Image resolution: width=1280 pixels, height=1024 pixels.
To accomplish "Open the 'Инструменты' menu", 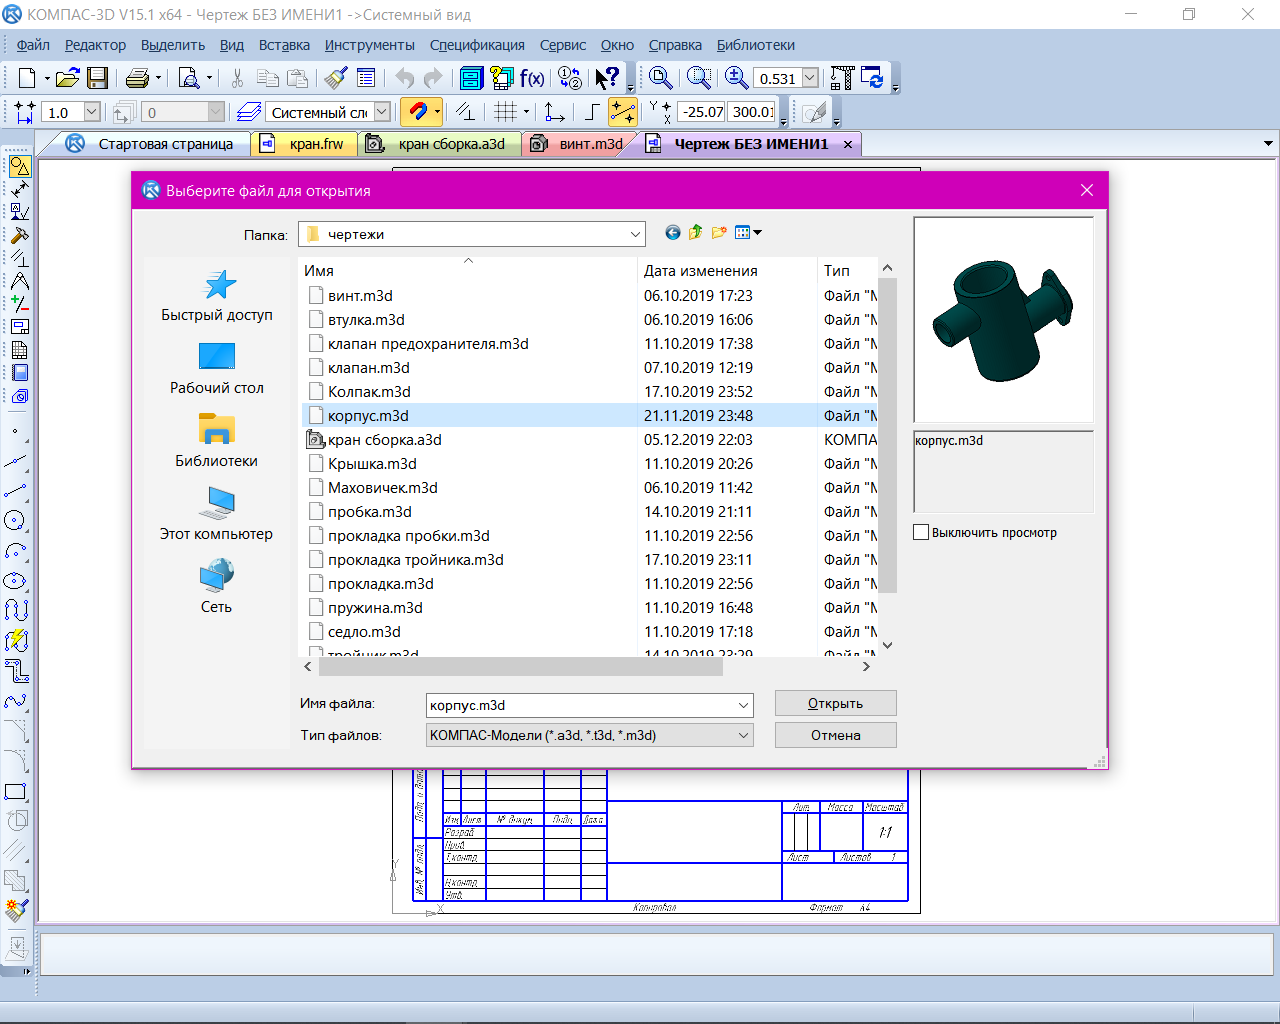I will (369, 45).
